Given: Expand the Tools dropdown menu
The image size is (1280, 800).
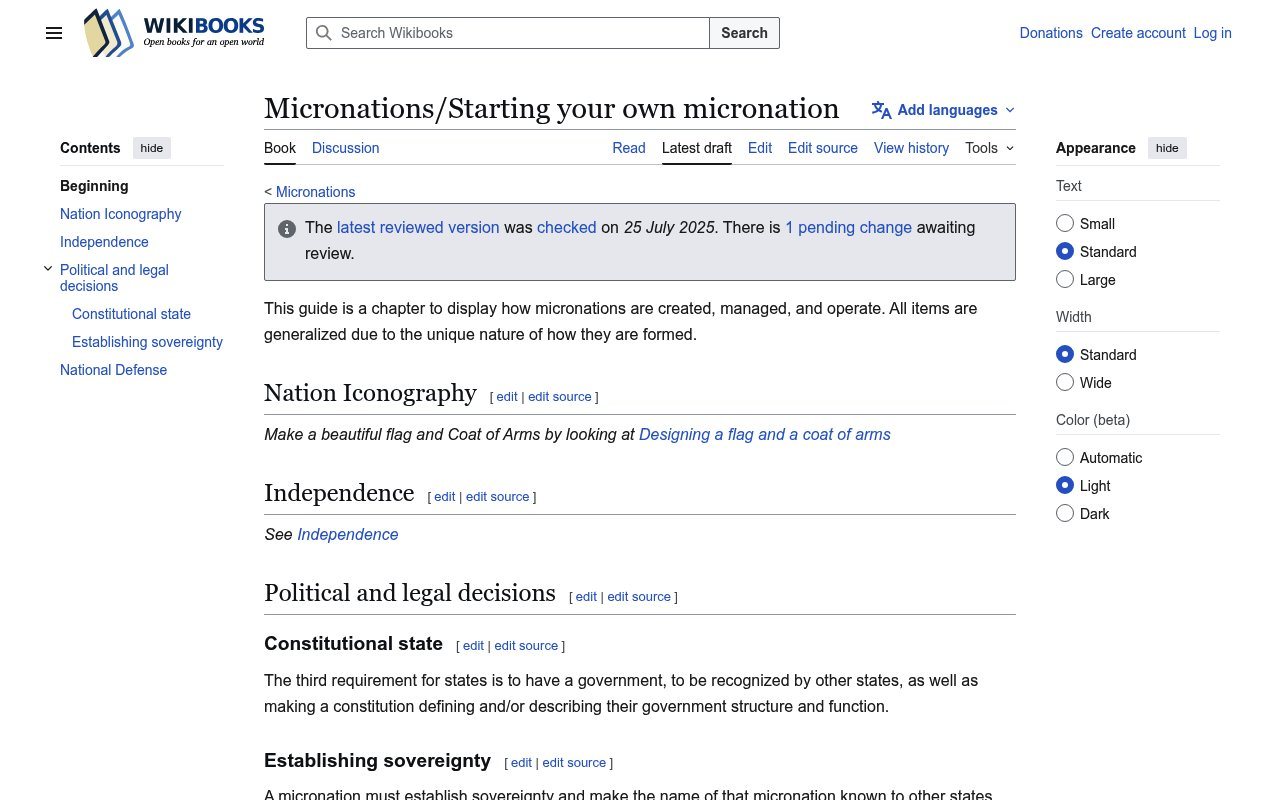Looking at the screenshot, I should point(990,148).
